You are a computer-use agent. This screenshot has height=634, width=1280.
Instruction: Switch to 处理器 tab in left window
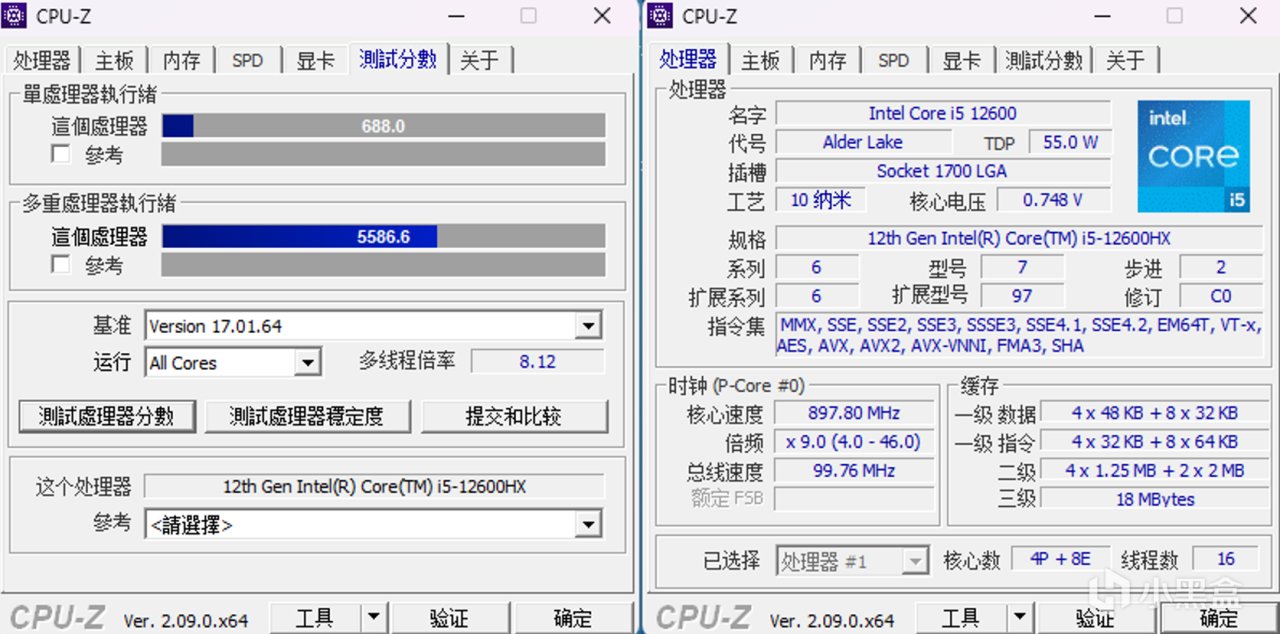(42, 61)
